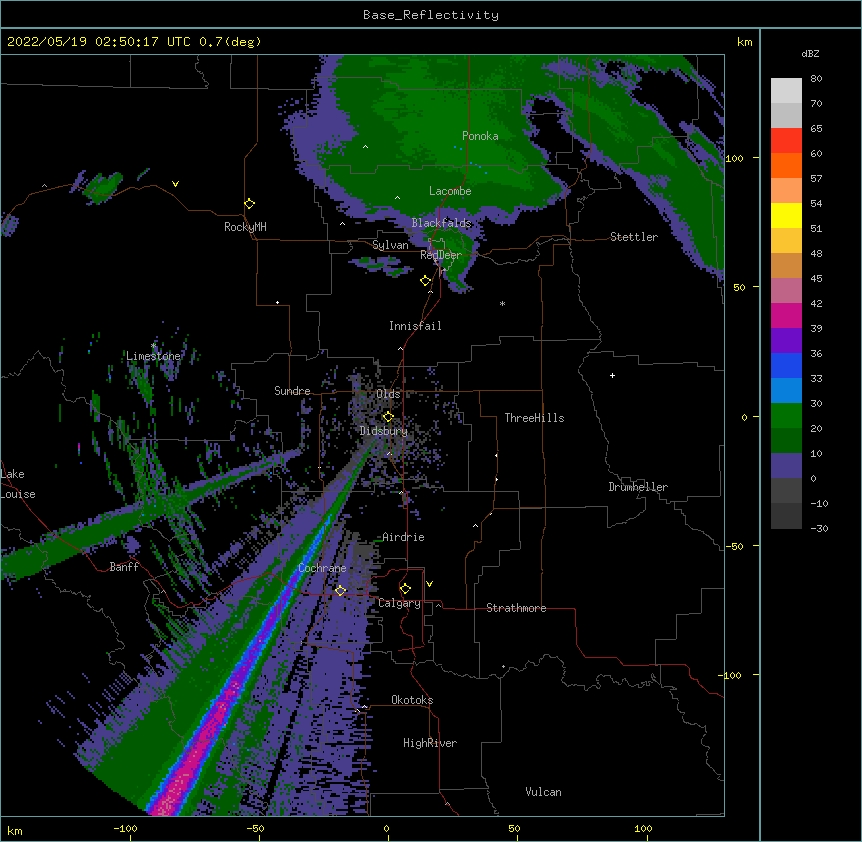Image resolution: width=862 pixels, height=842 pixels.
Task: Click the Sylvan label on the map
Action: pyautogui.click(x=390, y=245)
